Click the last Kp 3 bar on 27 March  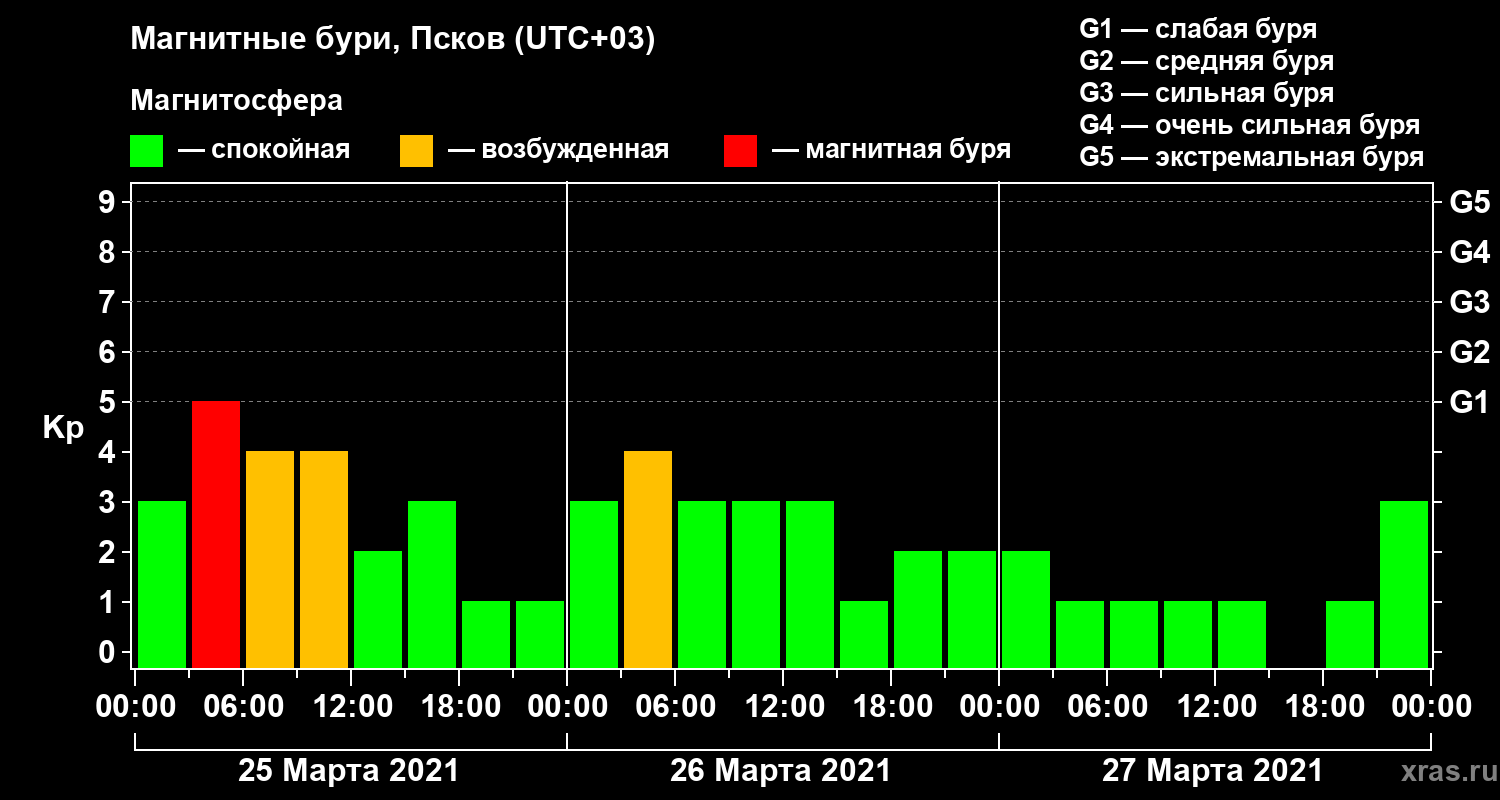click(x=1404, y=584)
